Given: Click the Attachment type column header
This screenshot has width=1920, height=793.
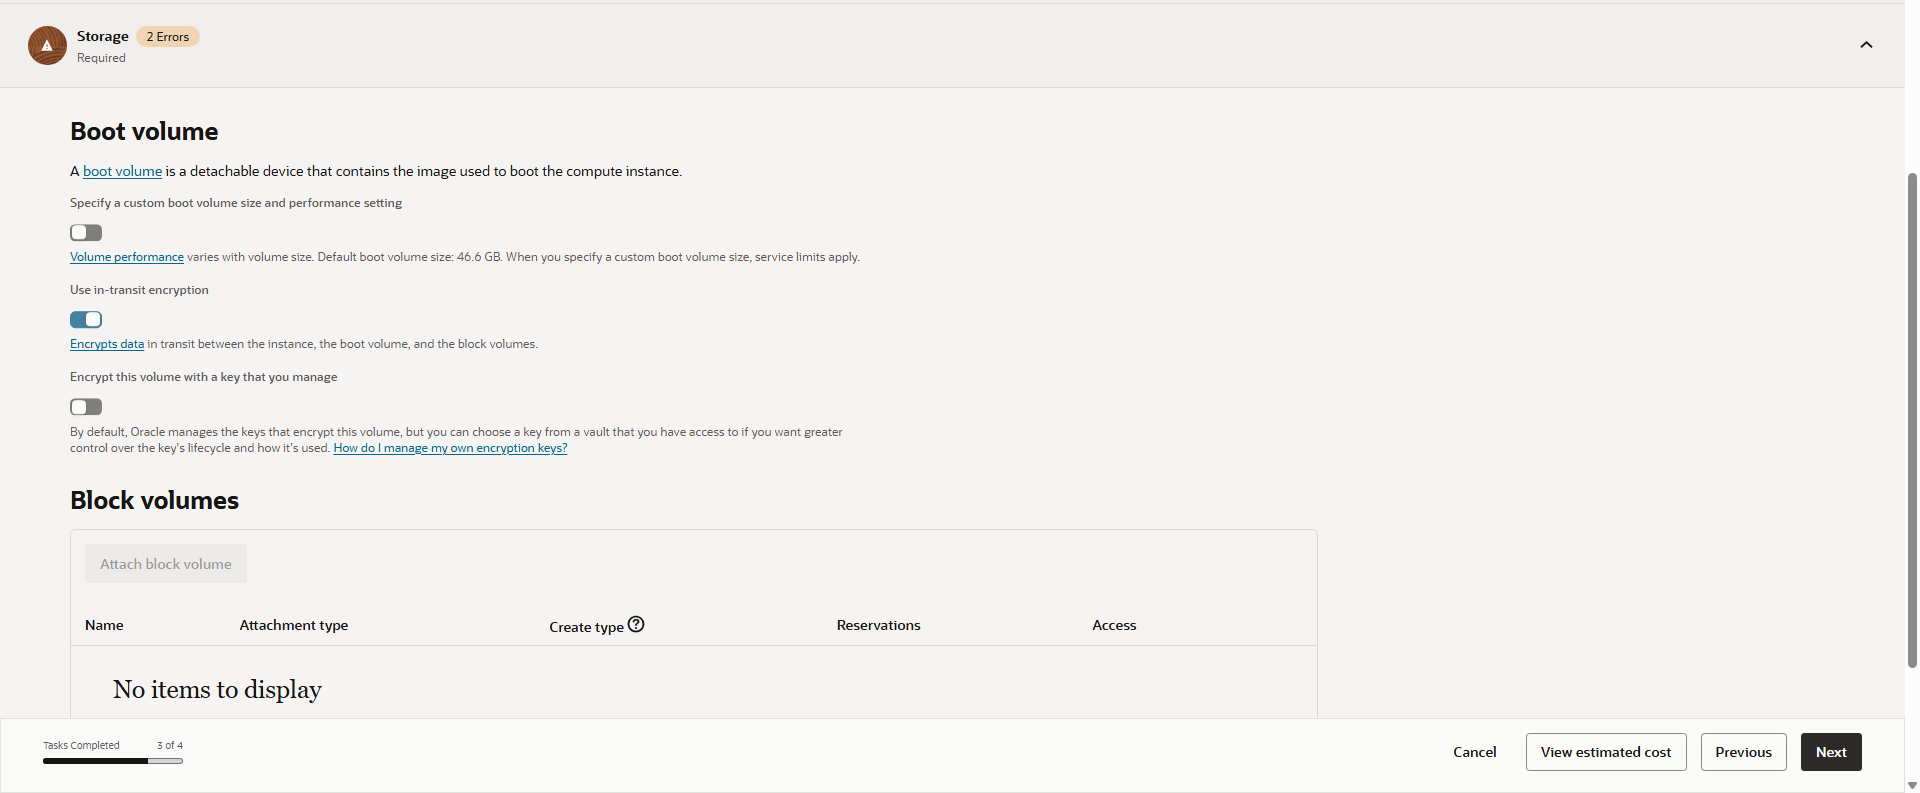Looking at the screenshot, I should click(x=294, y=625).
